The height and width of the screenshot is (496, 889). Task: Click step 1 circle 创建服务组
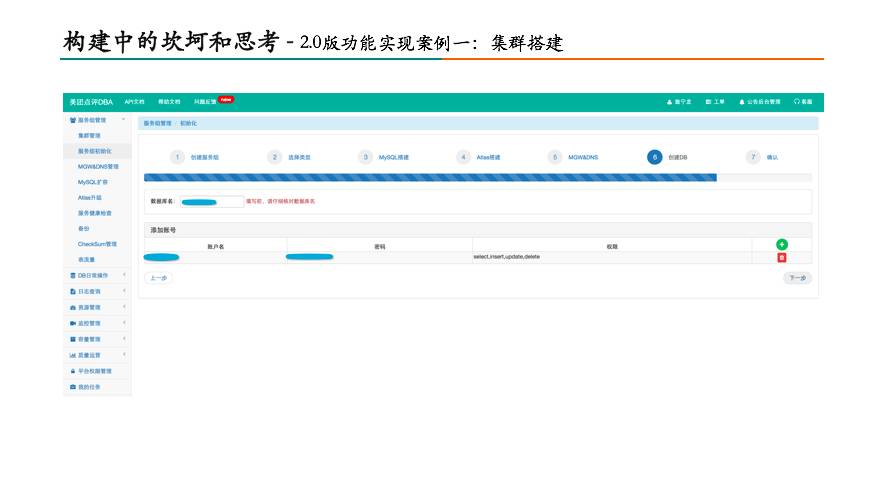coord(177,157)
